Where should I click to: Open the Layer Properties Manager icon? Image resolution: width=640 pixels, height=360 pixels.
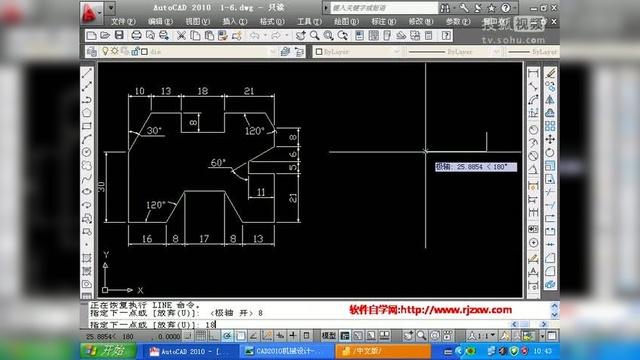[x=92, y=51]
